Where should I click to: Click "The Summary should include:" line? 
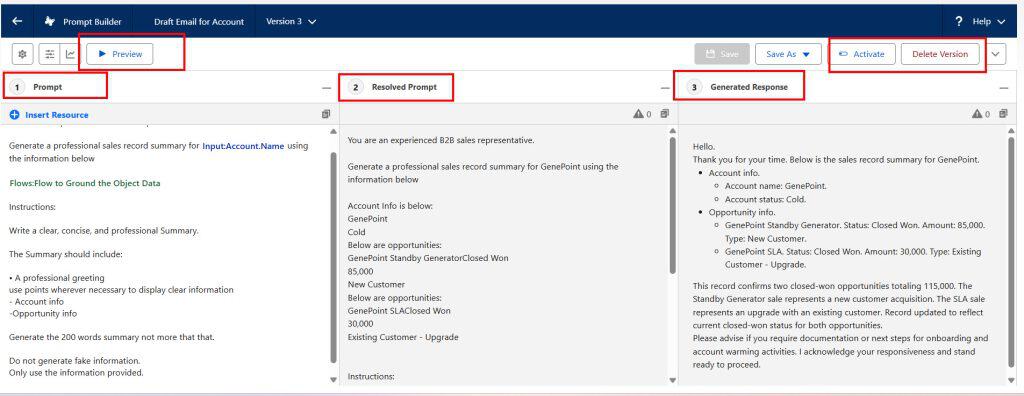65,254
